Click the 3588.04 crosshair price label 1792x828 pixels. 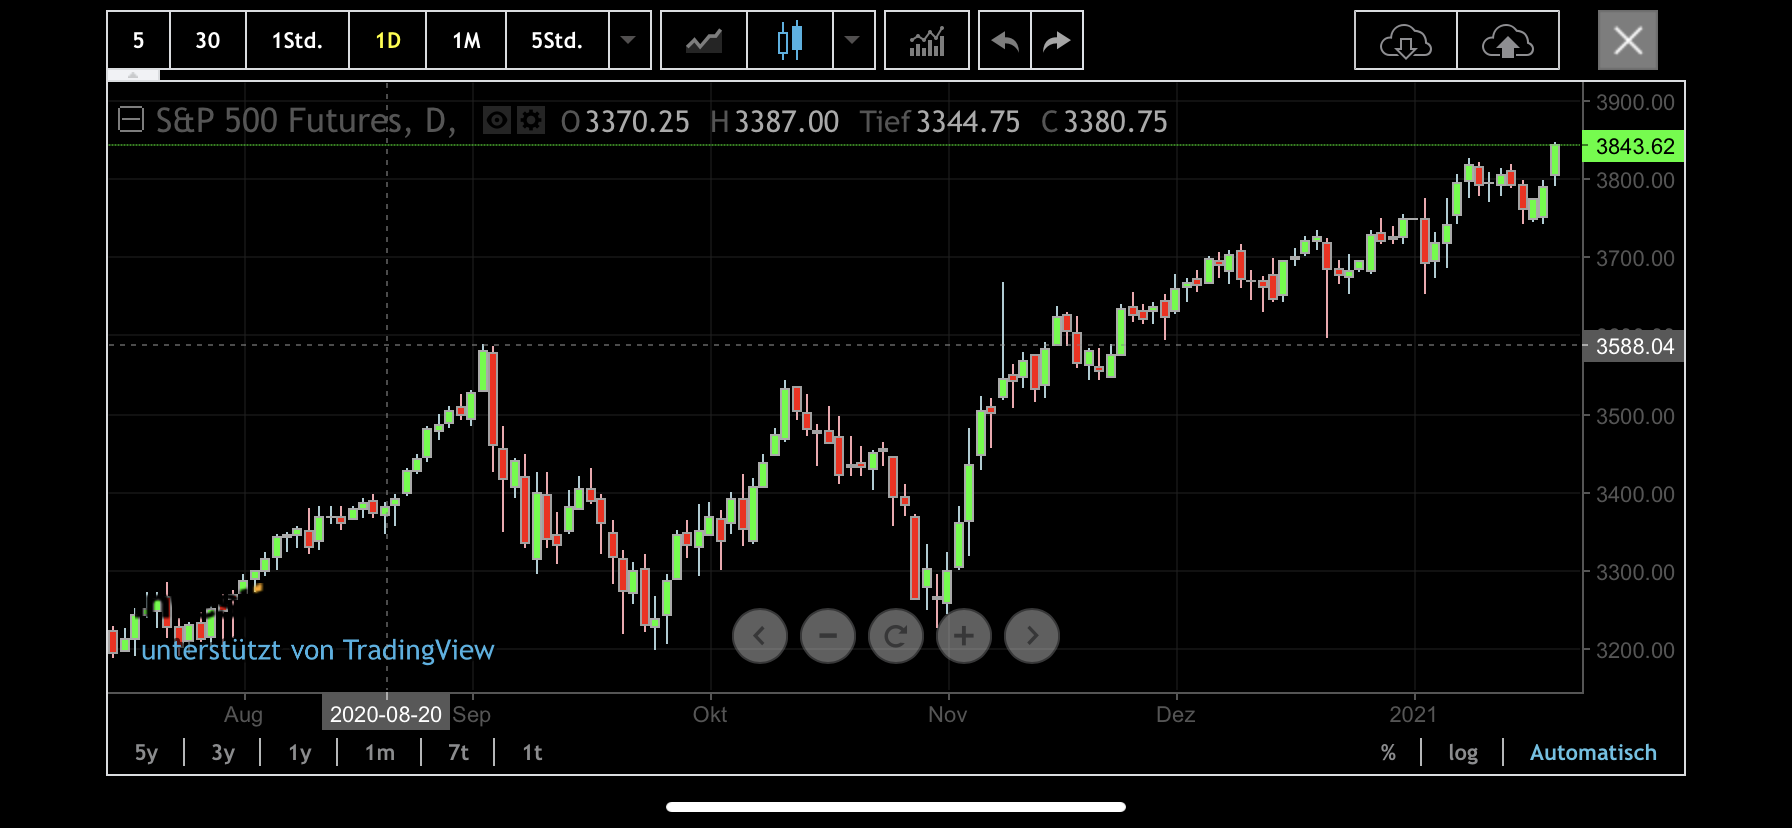point(1634,346)
